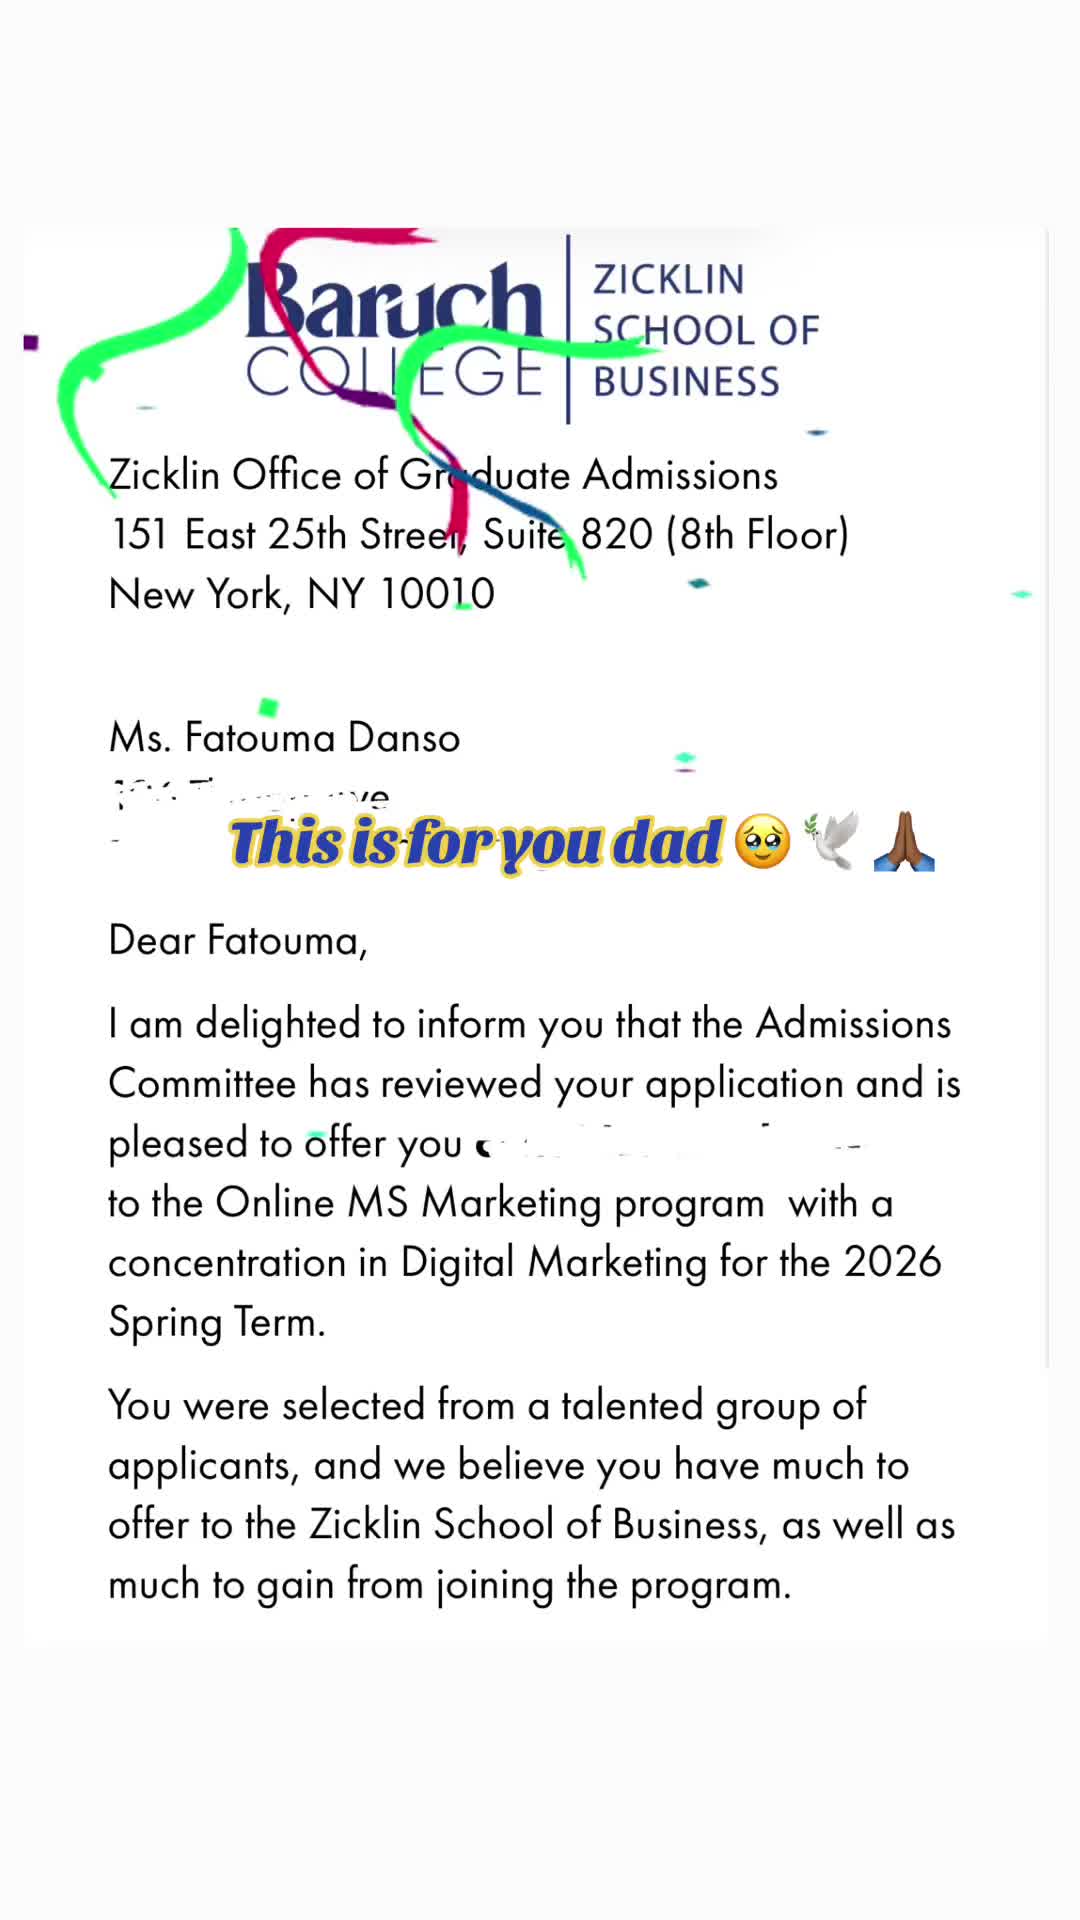Click the 'Dear Fatouma,' greeting
The width and height of the screenshot is (1080, 1920).
(x=238, y=941)
